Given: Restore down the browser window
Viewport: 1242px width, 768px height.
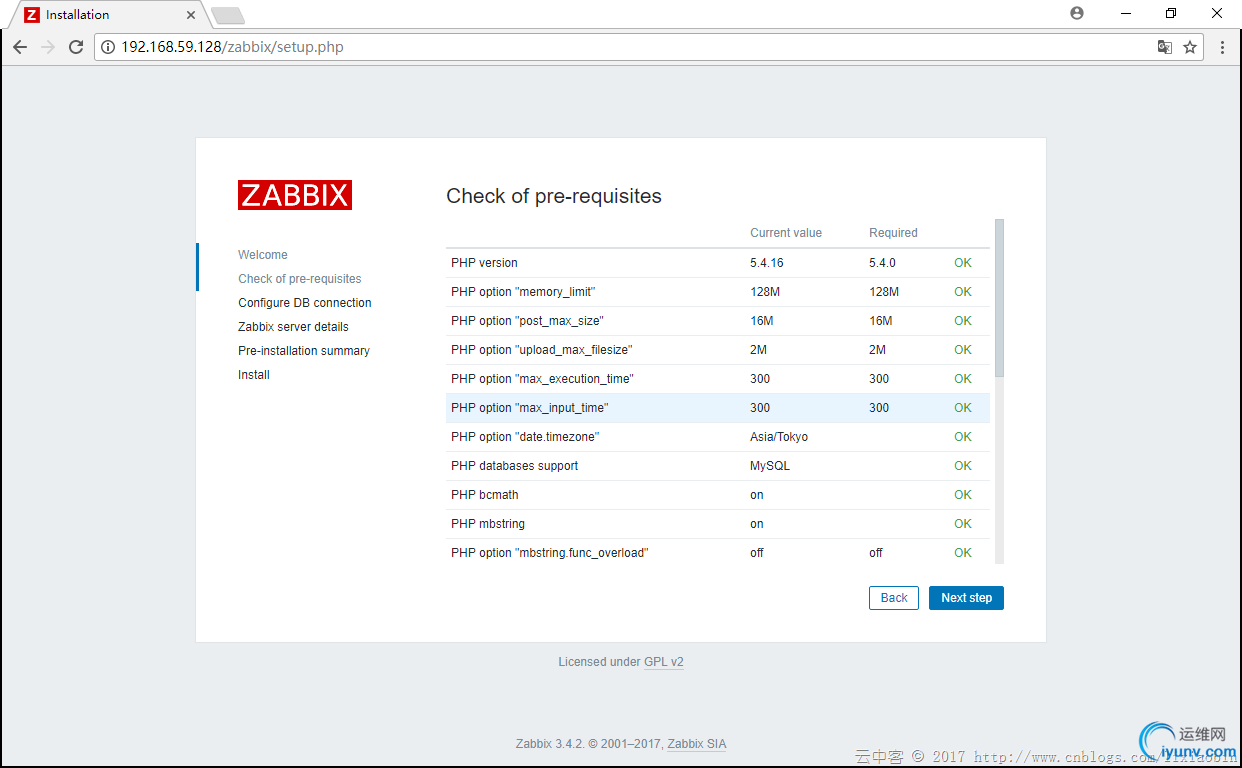Looking at the screenshot, I should click(x=1171, y=13).
